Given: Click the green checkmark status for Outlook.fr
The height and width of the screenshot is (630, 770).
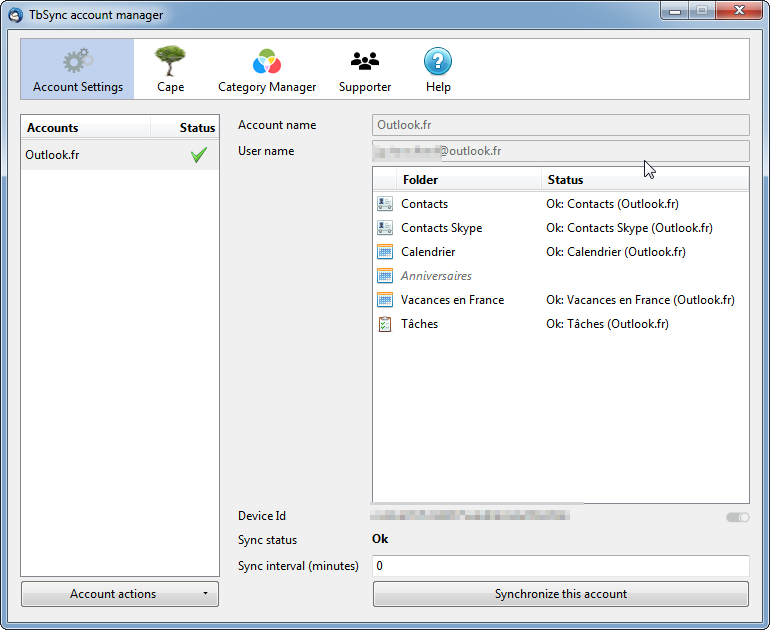Looking at the screenshot, I should 198,155.
